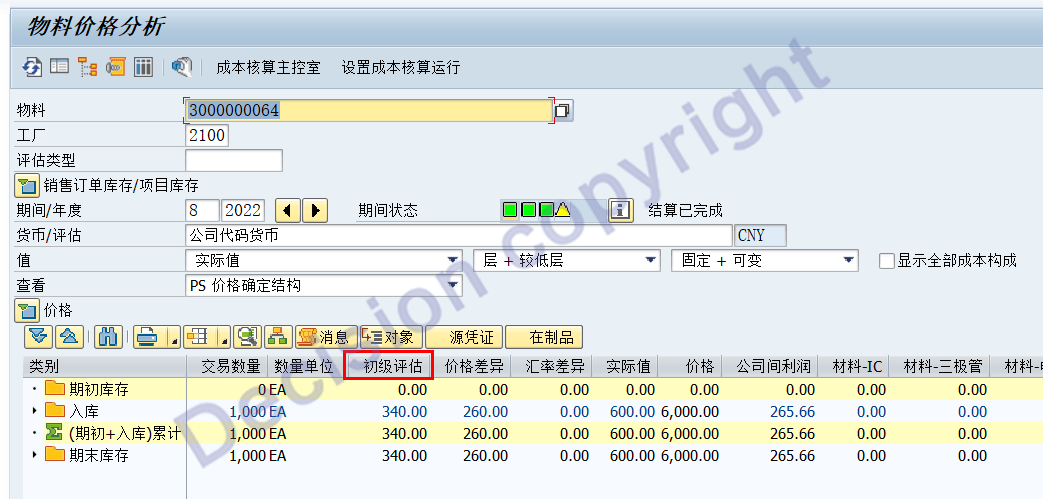This screenshot has height=499, width=1043.
Task: Open 成本核算主控室 from the toolbar
Action: [268, 67]
